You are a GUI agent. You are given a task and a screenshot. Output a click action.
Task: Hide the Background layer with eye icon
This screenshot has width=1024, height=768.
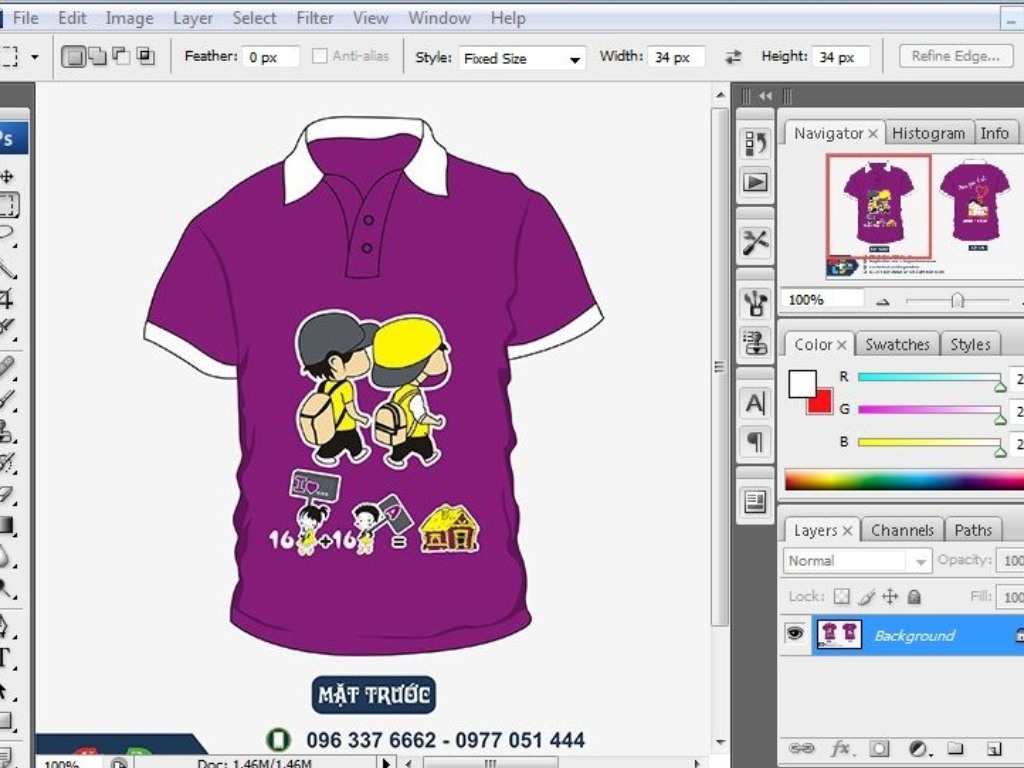(x=795, y=634)
